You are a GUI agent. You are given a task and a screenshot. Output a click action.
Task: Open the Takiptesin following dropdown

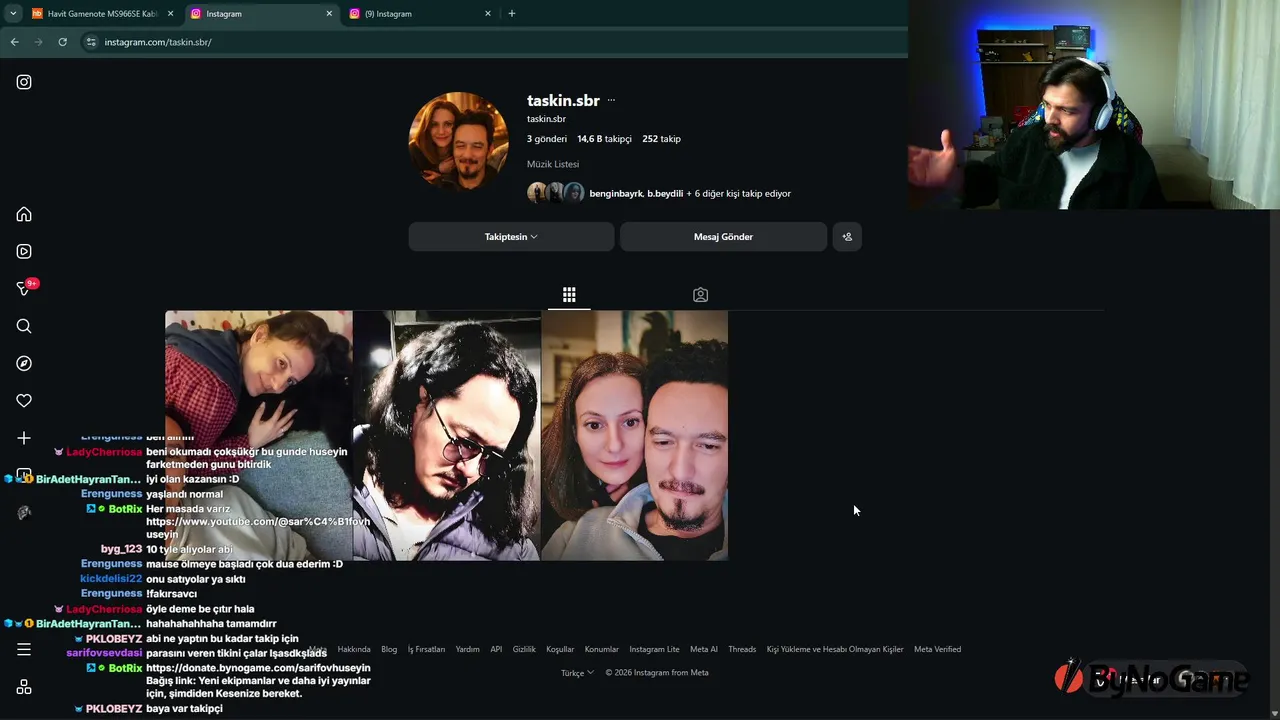point(511,237)
